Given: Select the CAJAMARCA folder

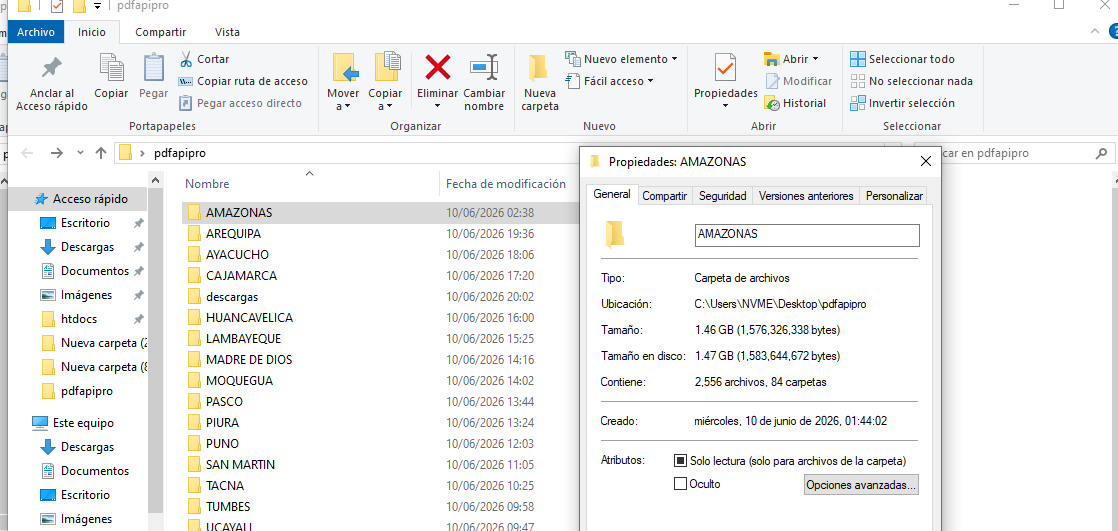Looking at the screenshot, I should (x=381, y=275).
